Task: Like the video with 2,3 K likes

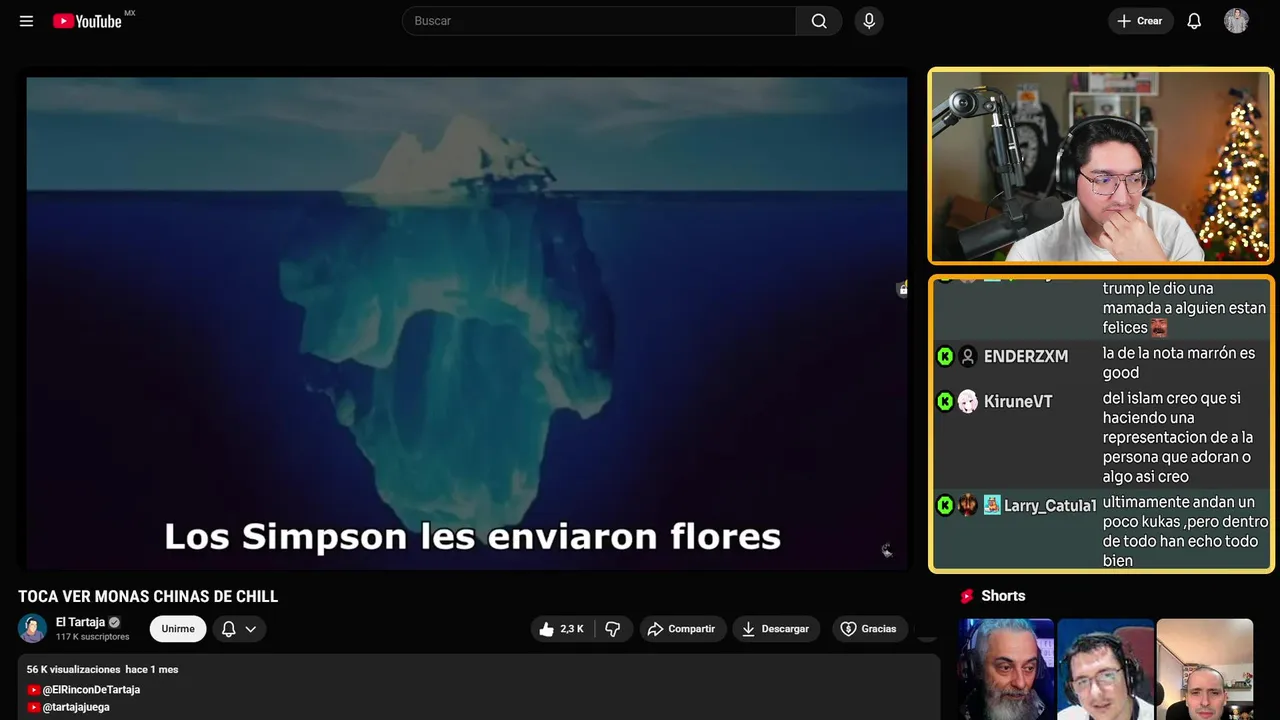Action: [x=561, y=629]
